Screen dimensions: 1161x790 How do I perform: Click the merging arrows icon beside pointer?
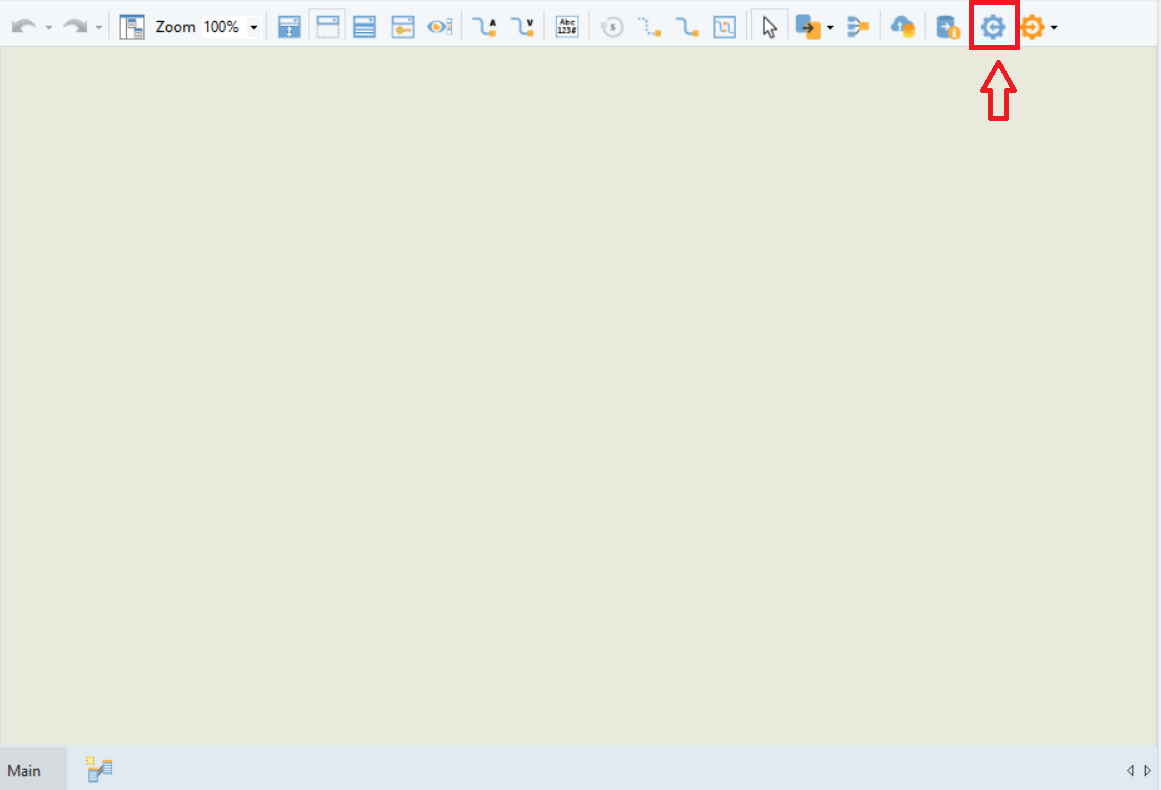pos(858,27)
